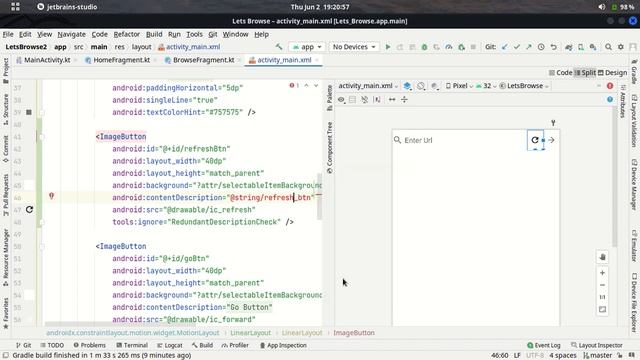The height and width of the screenshot is (360, 640).
Task: Open the Problems tool window
Action: pyautogui.click(x=89, y=345)
